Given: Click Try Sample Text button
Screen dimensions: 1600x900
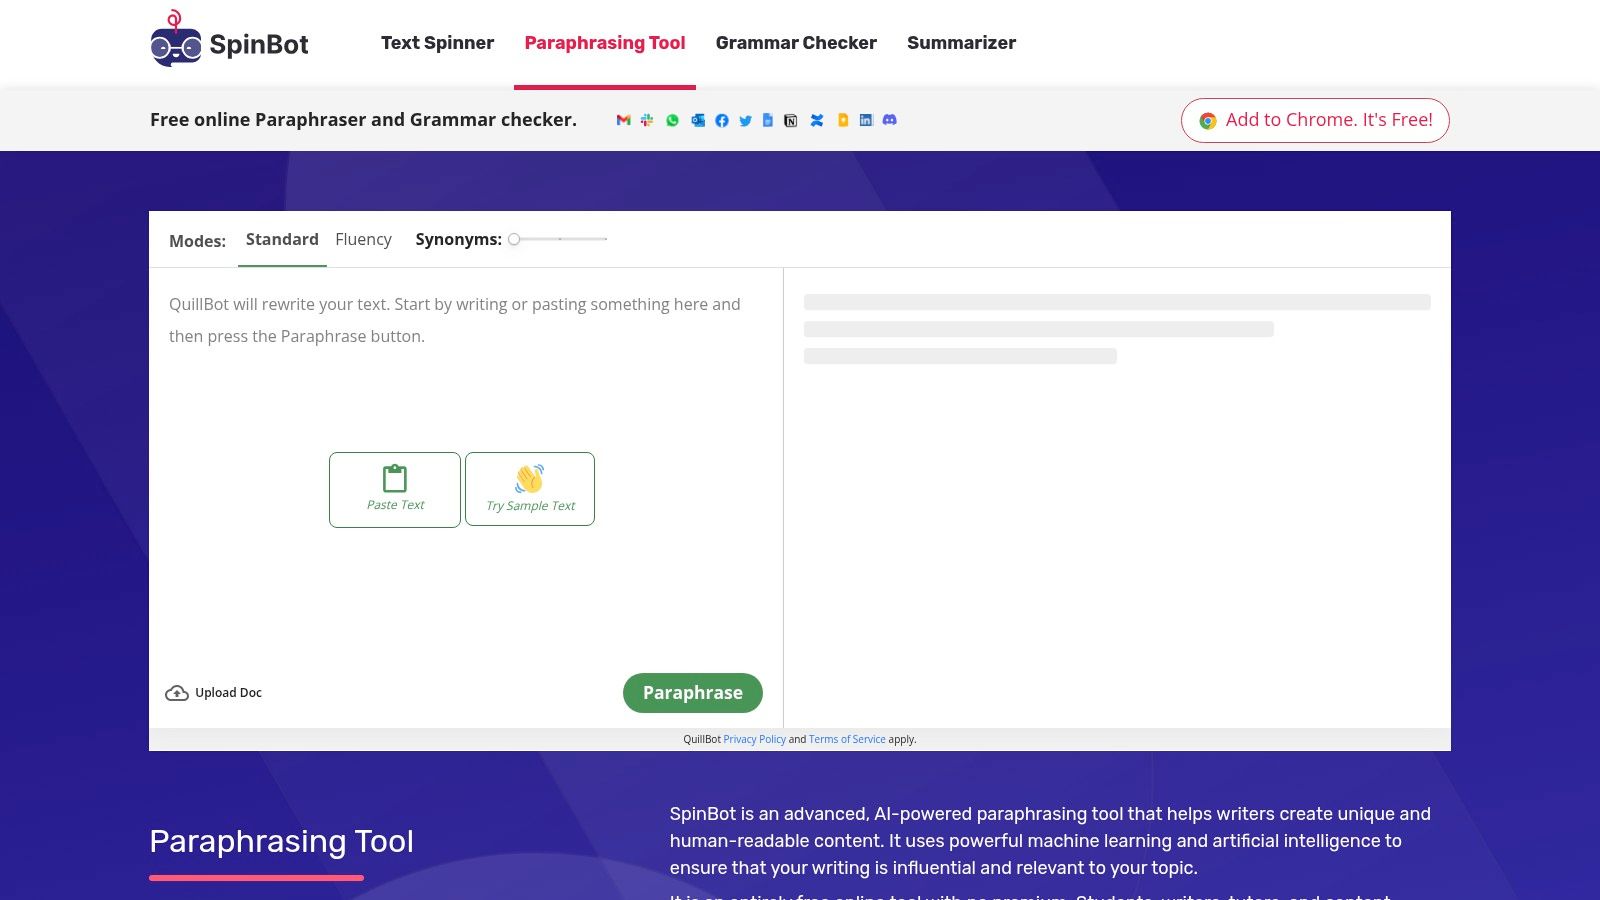Looking at the screenshot, I should point(530,489).
